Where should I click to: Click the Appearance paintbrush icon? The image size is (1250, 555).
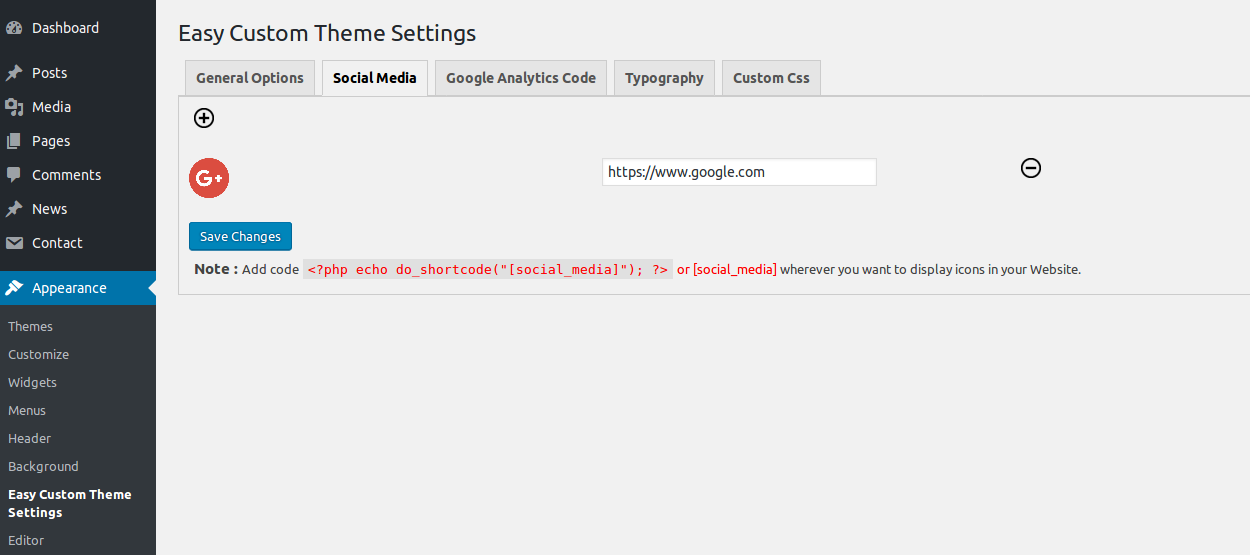point(14,288)
